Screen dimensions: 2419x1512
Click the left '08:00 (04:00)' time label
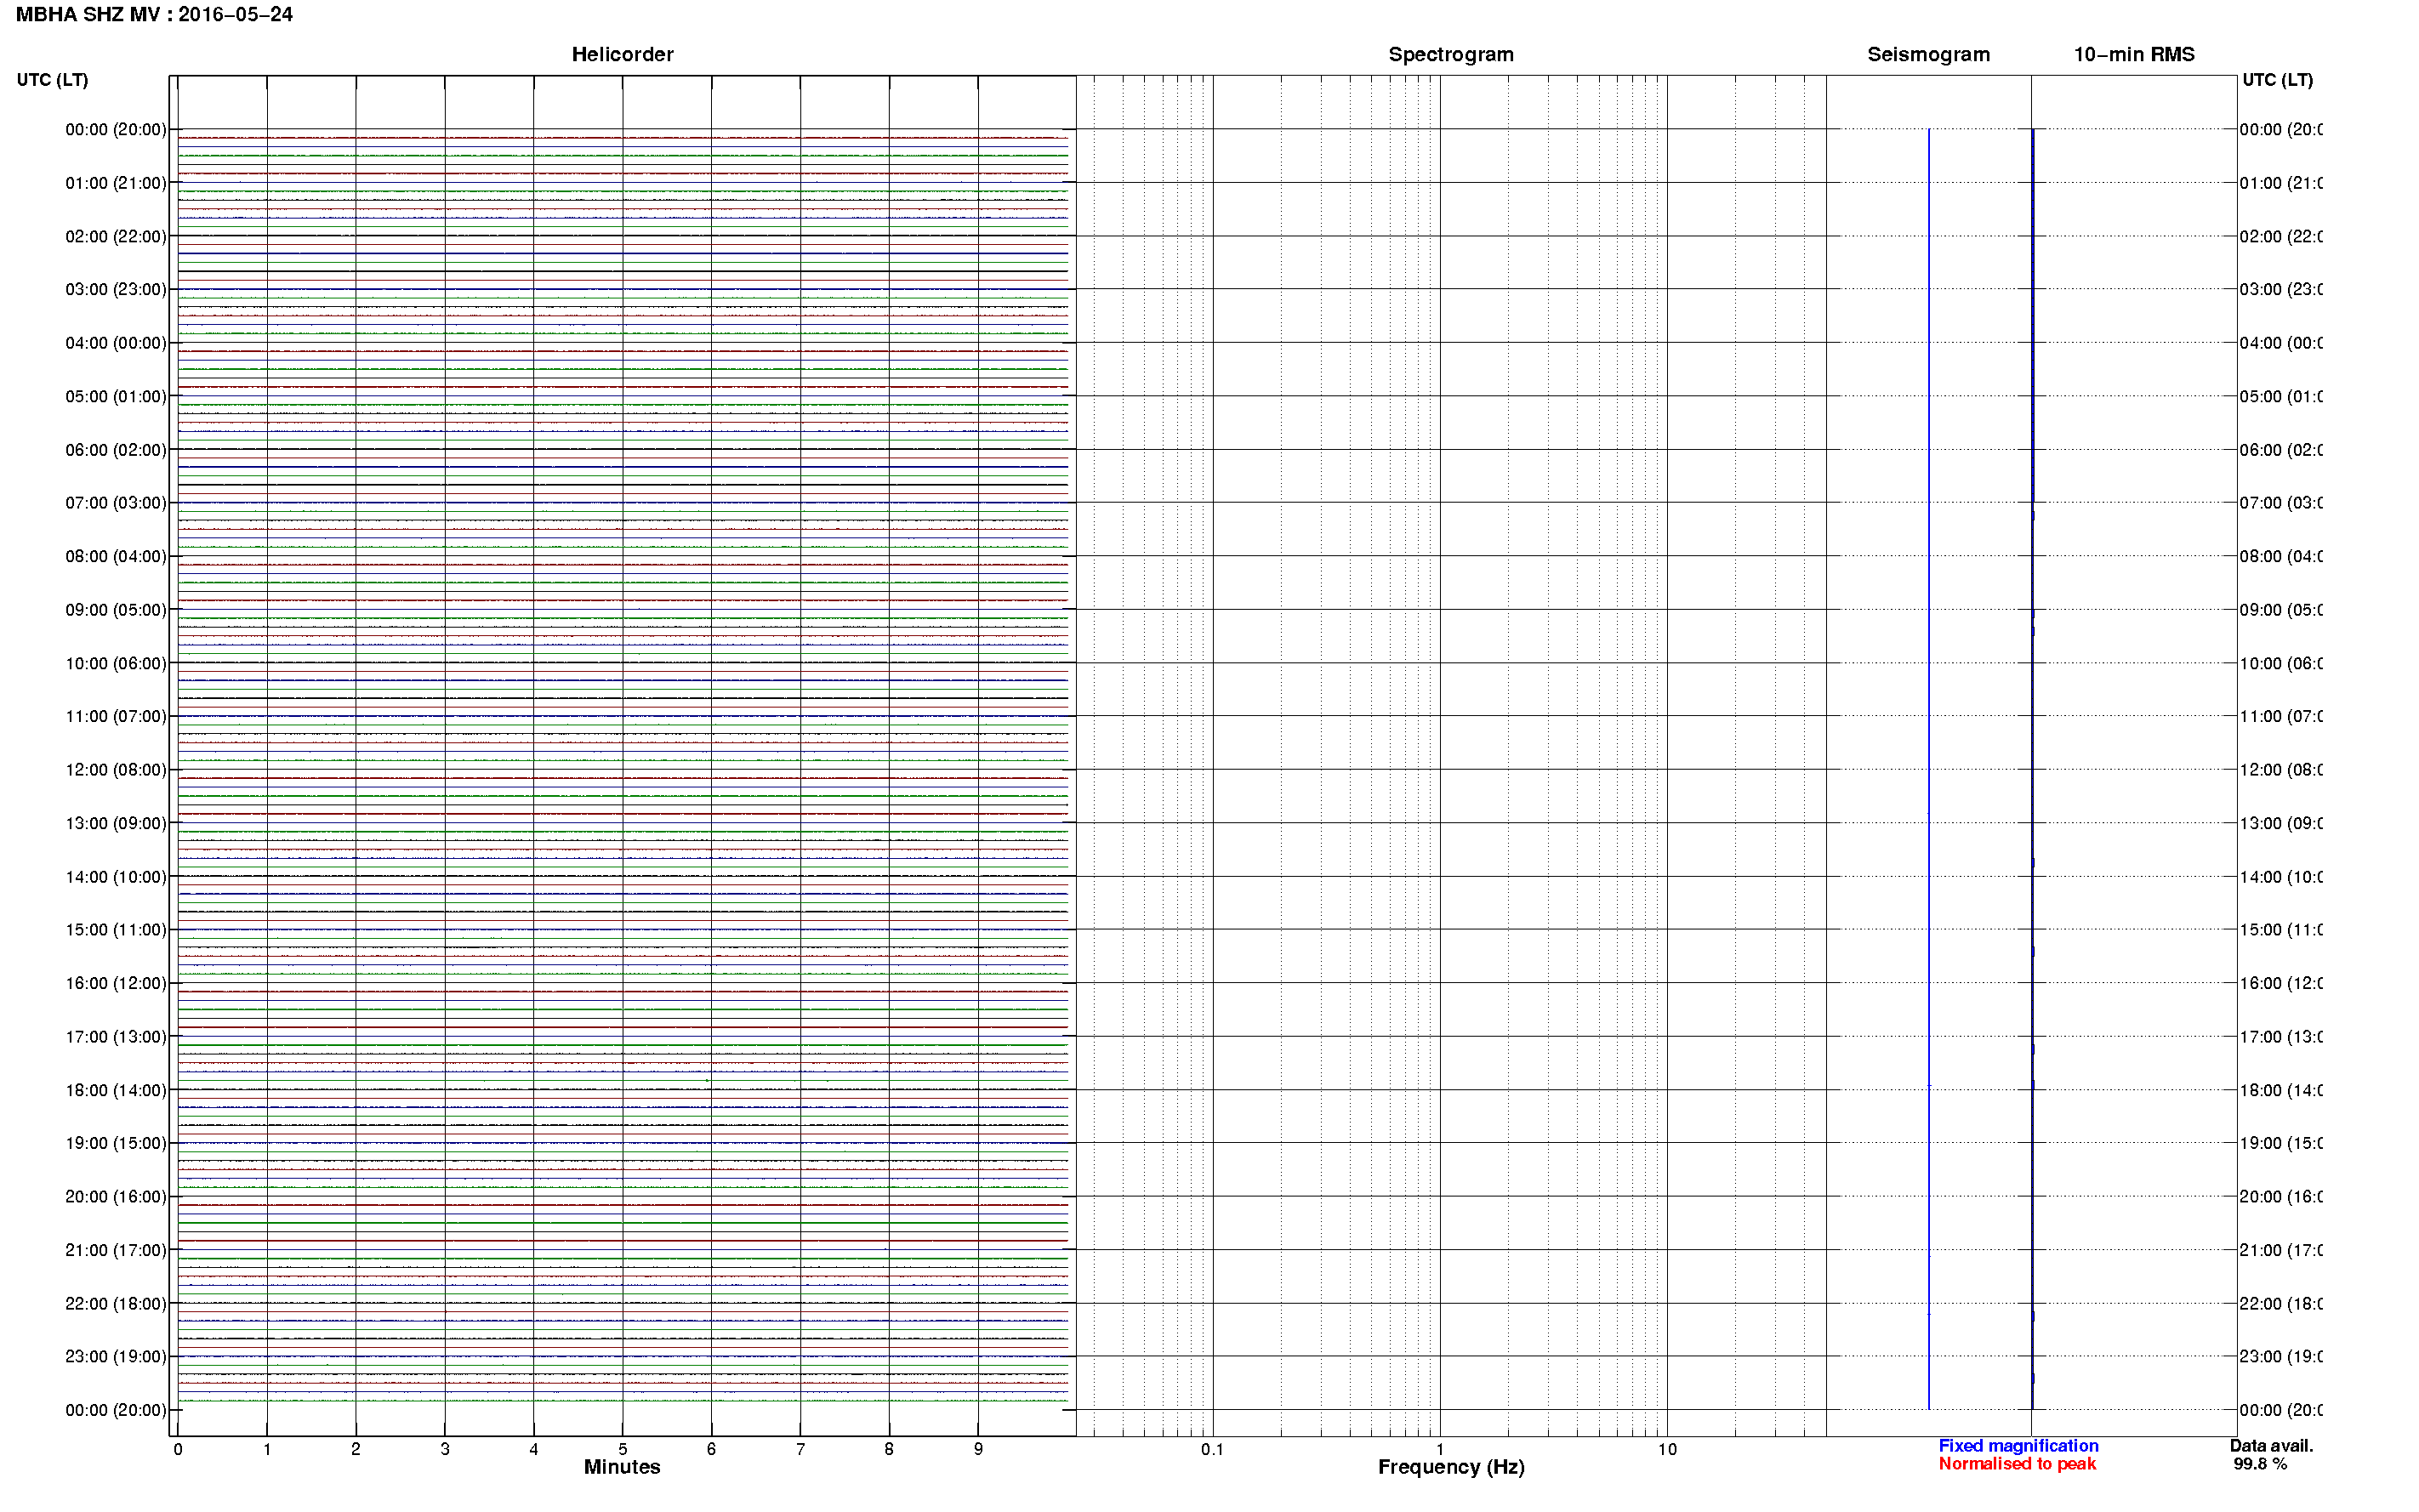pos(116,557)
